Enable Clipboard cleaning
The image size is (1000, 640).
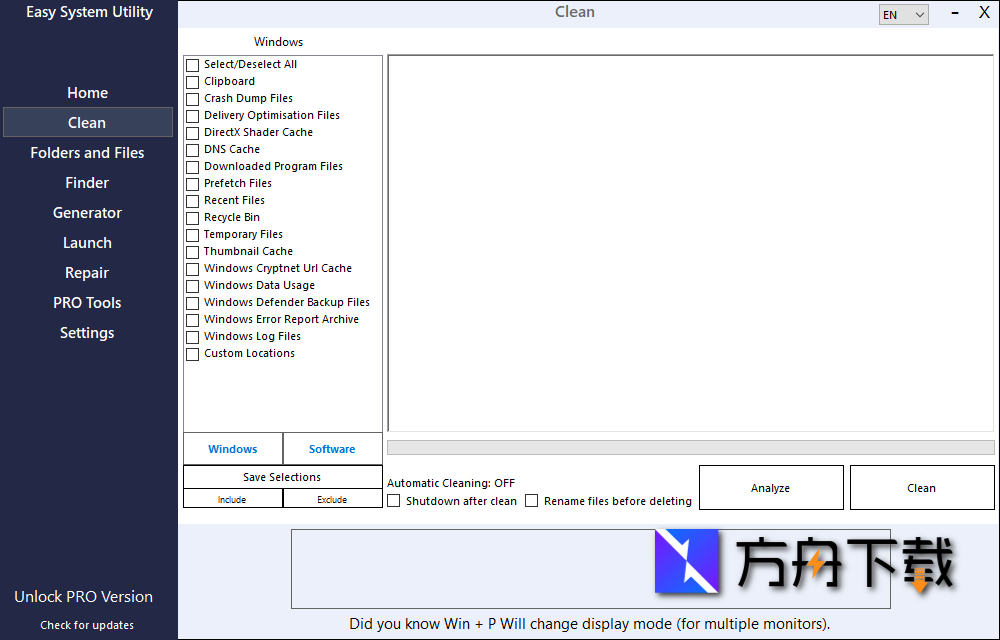point(191,81)
